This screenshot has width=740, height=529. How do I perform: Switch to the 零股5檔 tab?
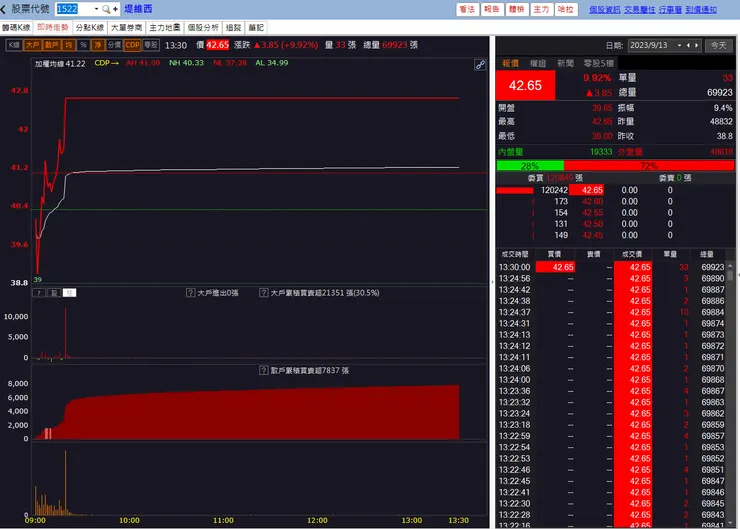click(x=598, y=63)
